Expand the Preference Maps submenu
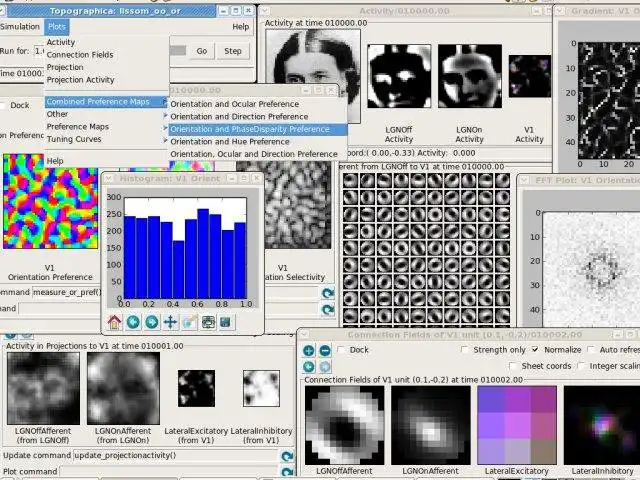The height and width of the screenshot is (480, 640). [x=78, y=127]
